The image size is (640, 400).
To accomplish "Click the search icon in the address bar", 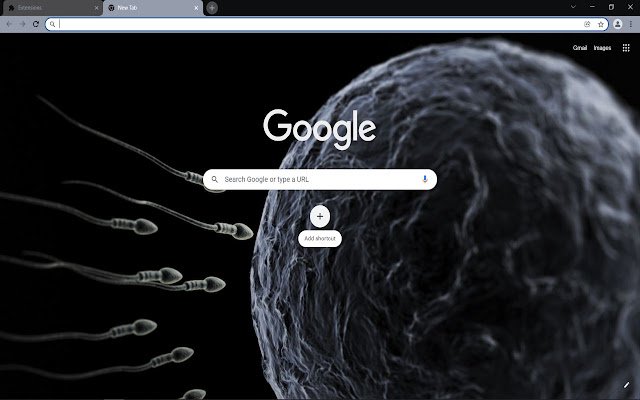I will click(52, 24).
